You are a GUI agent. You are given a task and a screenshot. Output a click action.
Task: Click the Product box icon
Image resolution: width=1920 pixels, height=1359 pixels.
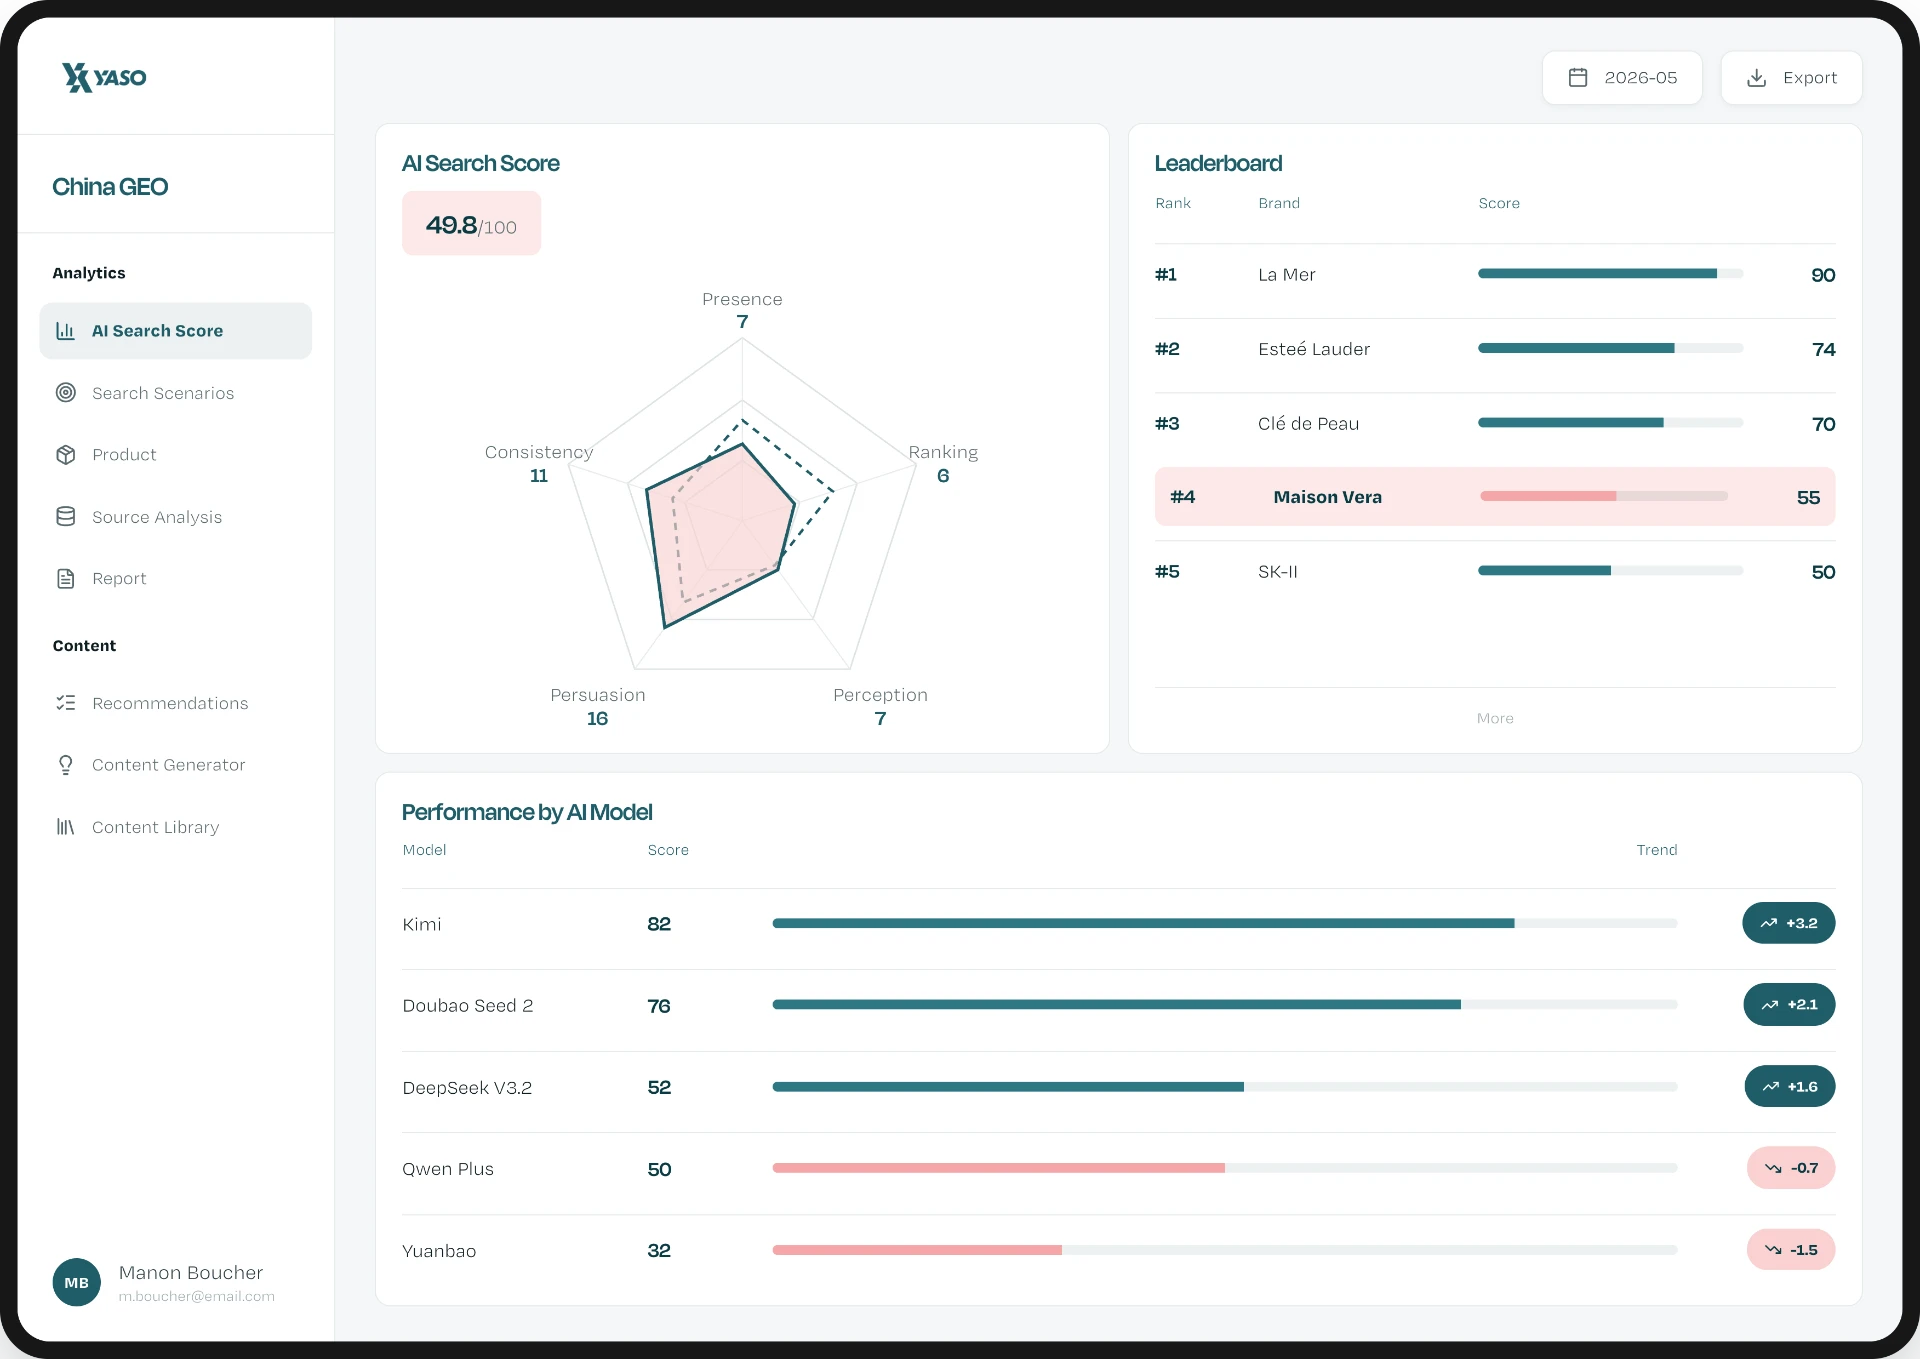pos(66,455)
